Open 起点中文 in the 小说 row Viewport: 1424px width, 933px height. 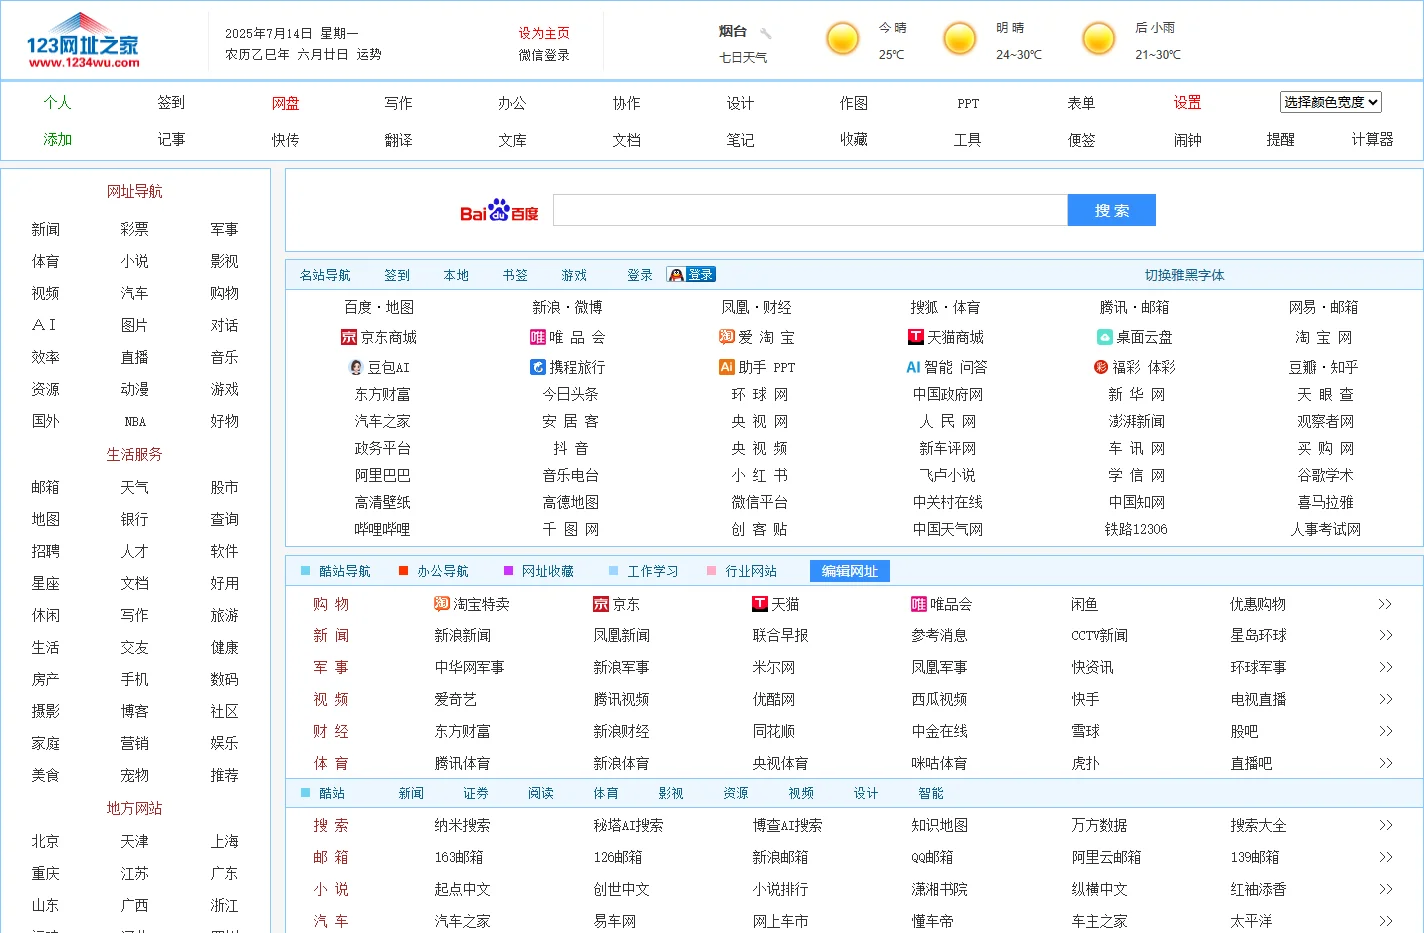coord(462,889)
